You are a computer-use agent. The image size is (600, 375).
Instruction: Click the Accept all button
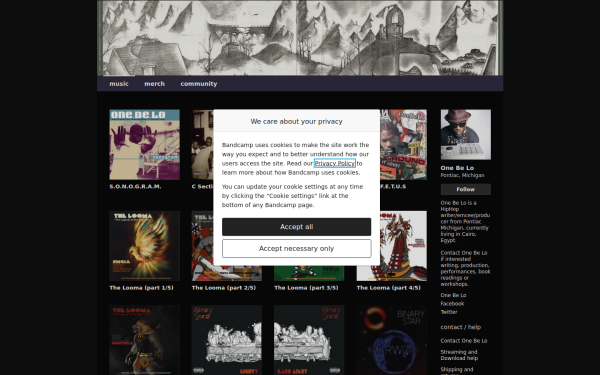tap(297, 227)
